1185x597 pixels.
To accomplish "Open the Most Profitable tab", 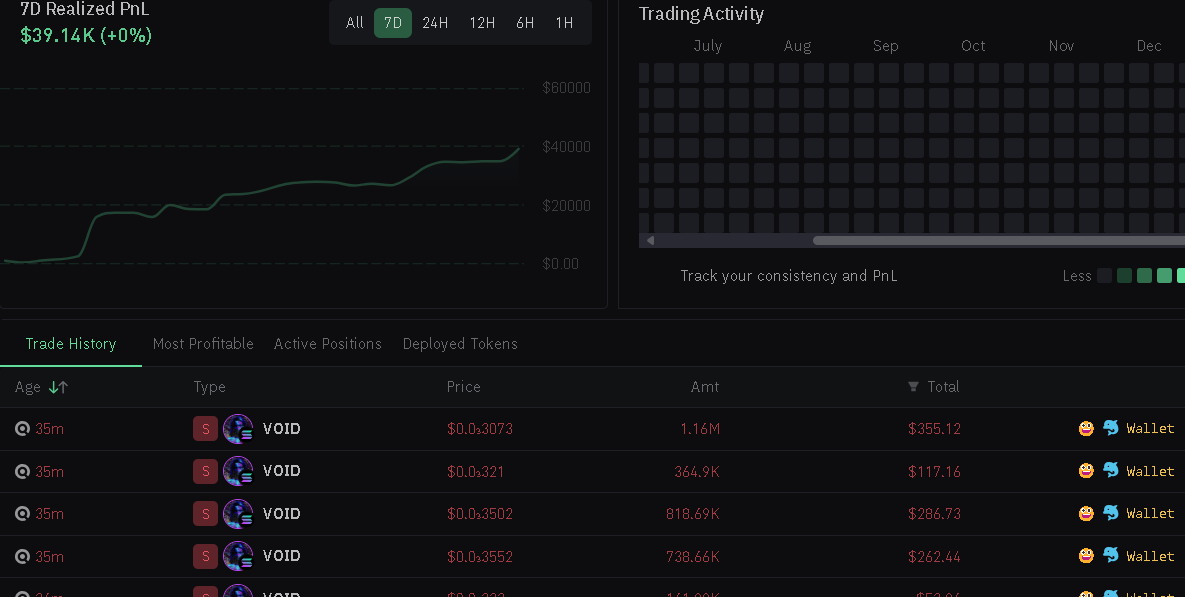I will tap(203, 344).
